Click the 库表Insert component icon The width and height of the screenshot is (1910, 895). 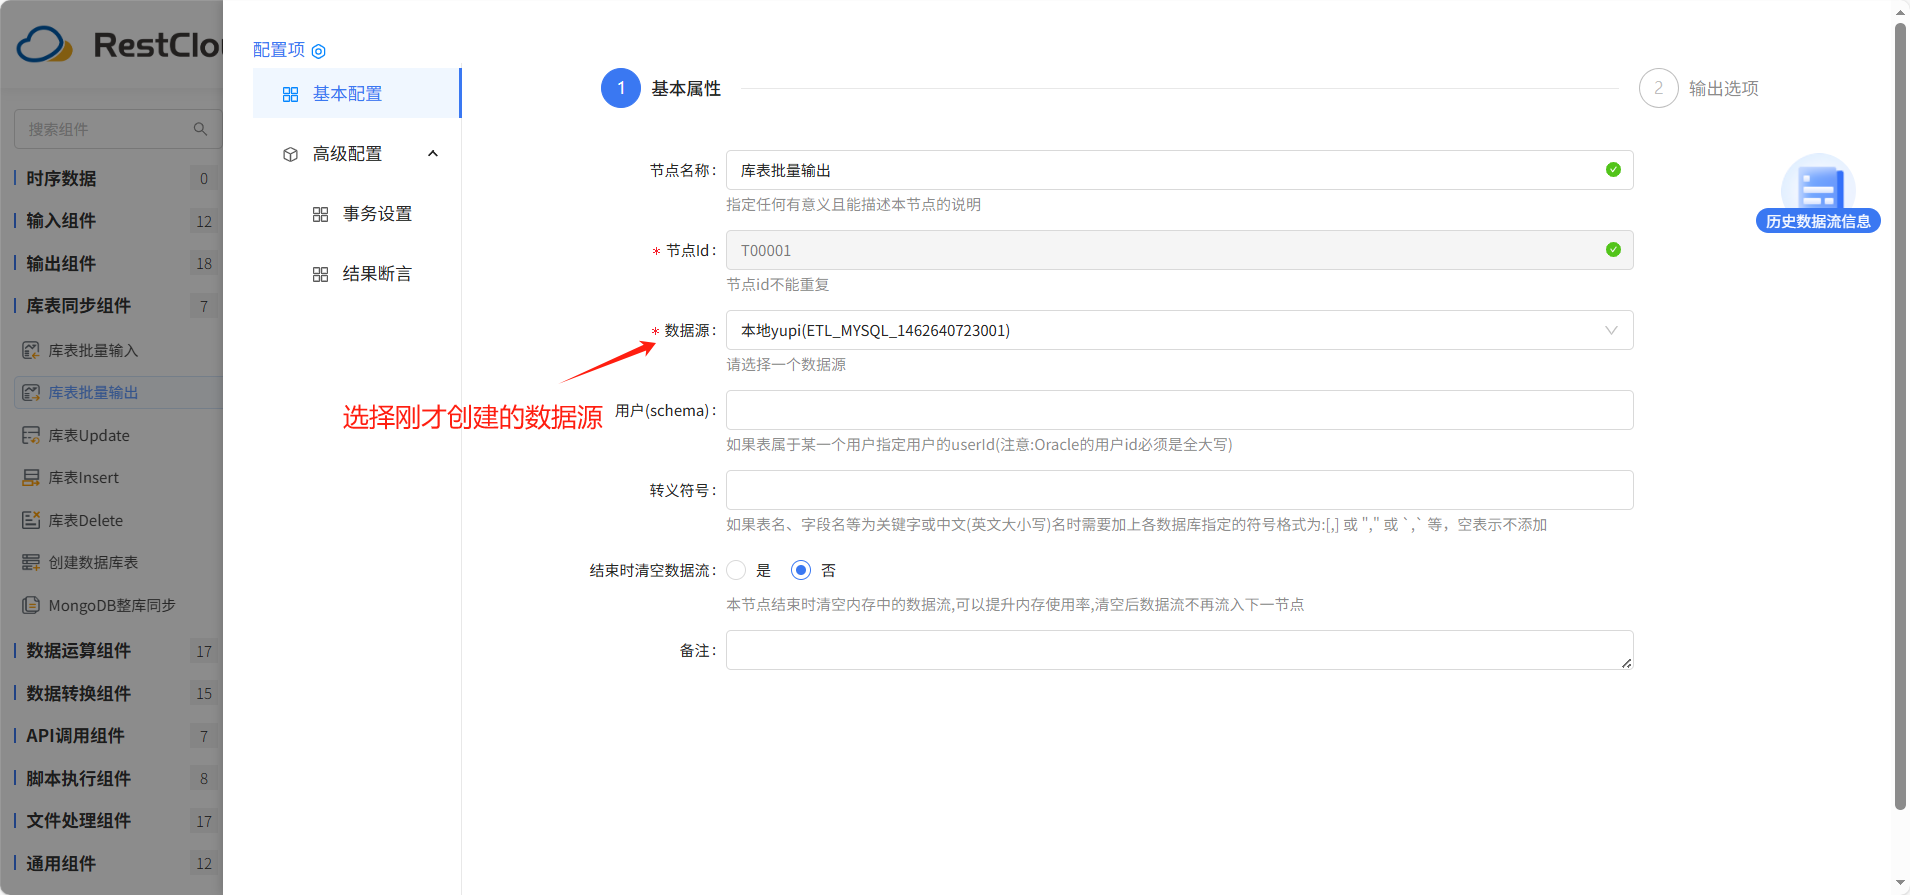pyautogui.click(x=31, y=478)
